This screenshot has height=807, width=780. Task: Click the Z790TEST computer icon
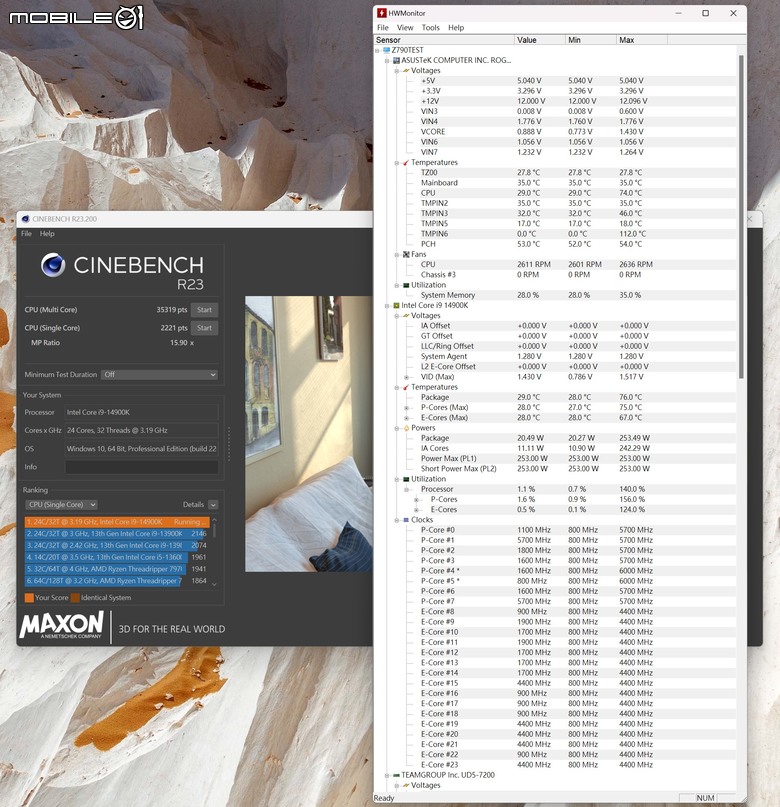click(386, 50)
